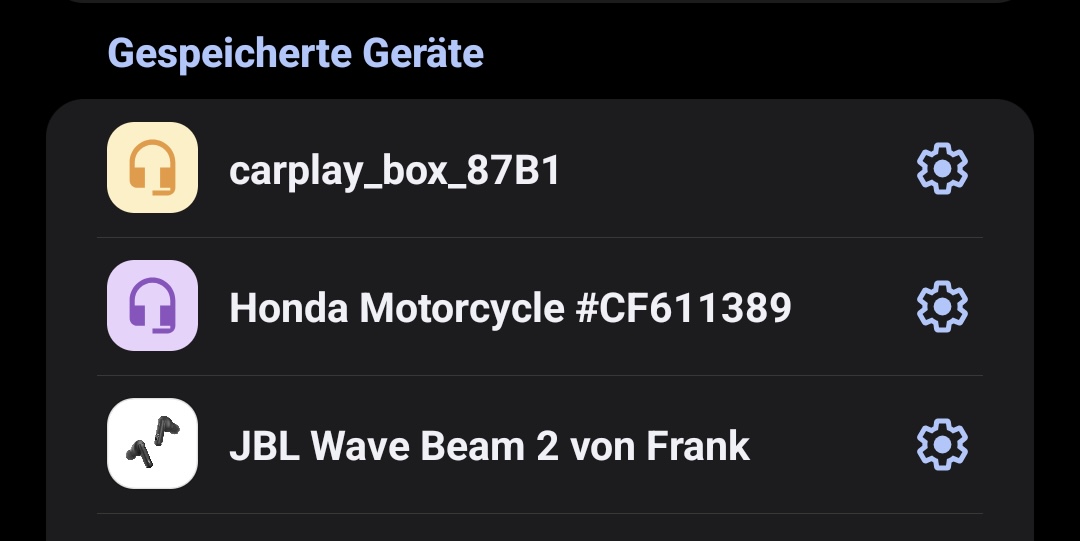Connect to the Honda Motorcycle via its label

pyautogui.click(x=510, y=308)
